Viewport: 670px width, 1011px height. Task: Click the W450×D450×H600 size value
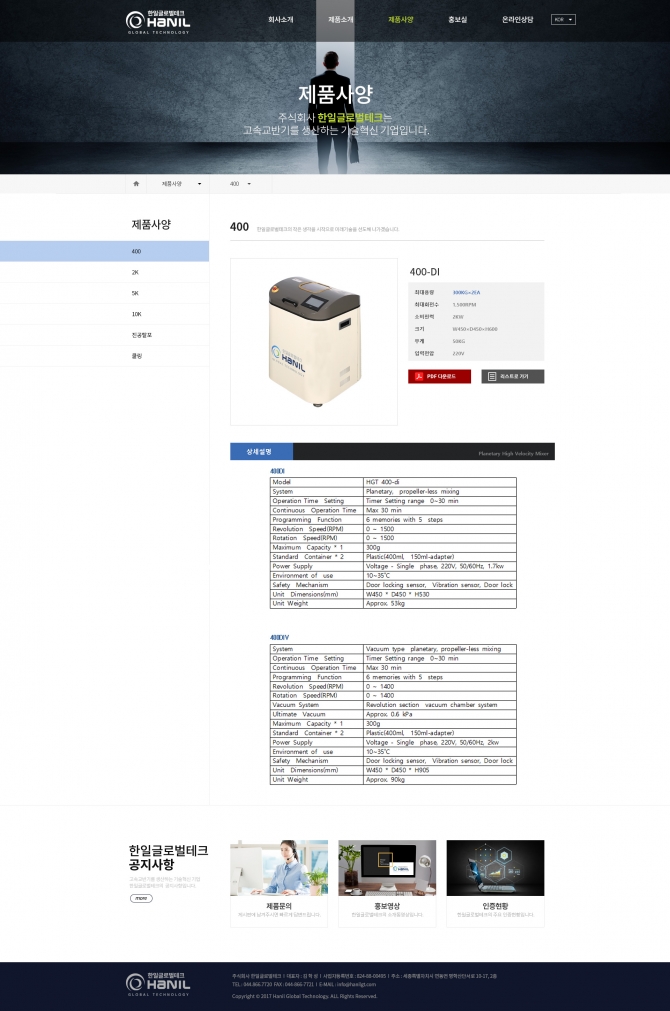coord(475,329)
